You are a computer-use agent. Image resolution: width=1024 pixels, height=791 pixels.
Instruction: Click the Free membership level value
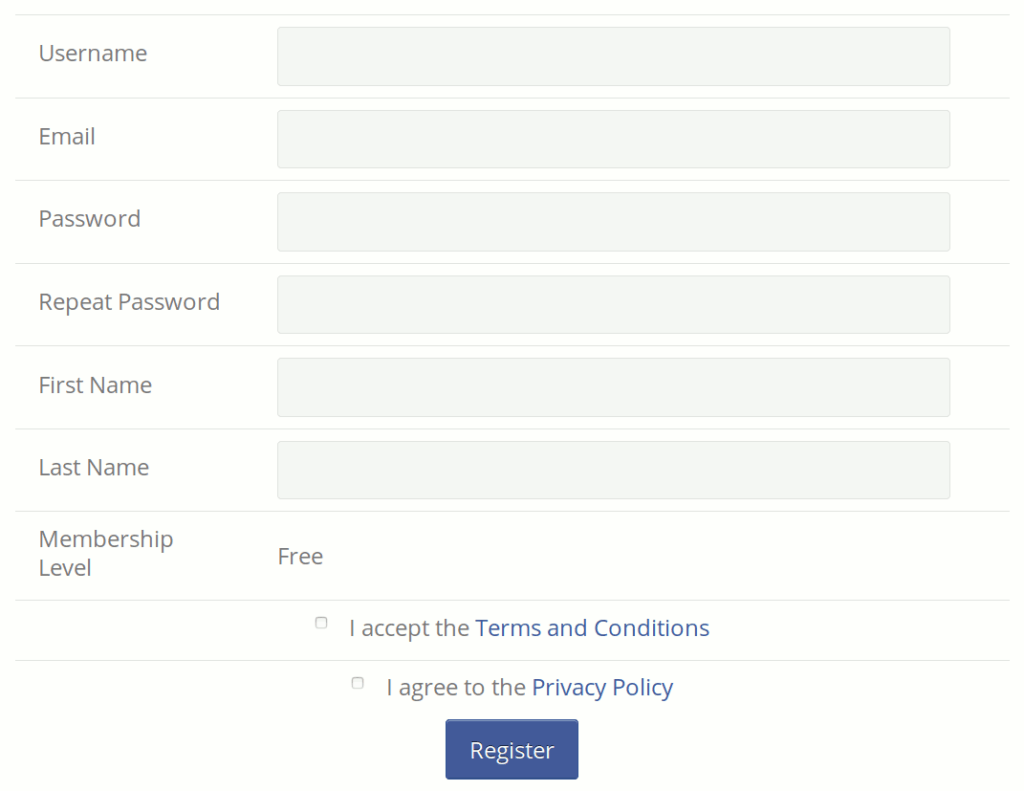tap(300, 557)
